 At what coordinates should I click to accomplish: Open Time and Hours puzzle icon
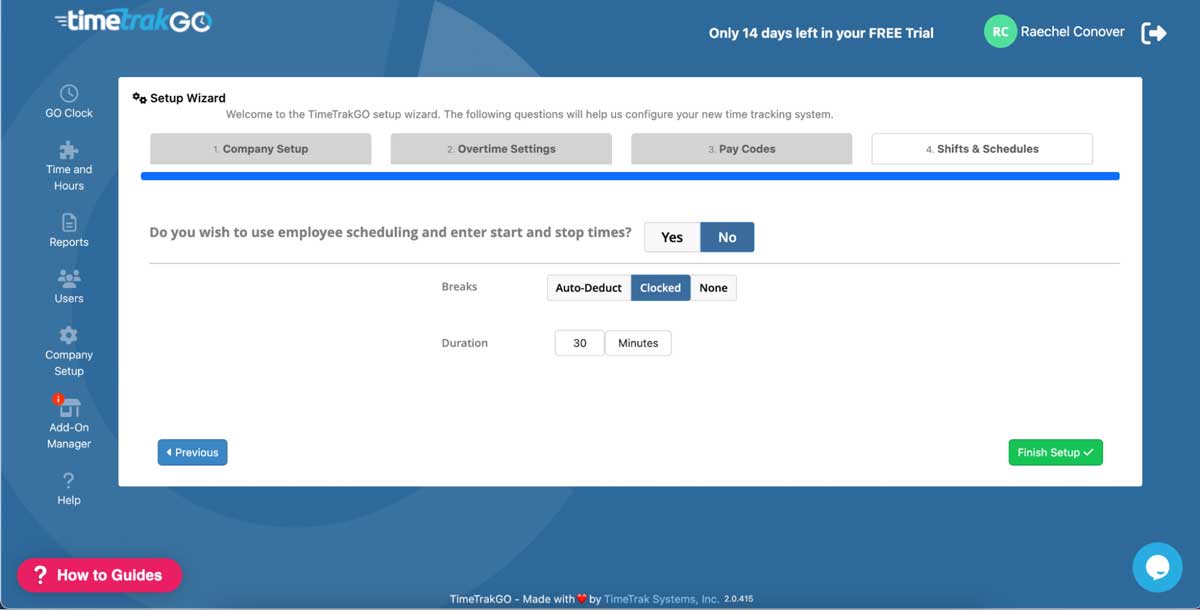69,150
